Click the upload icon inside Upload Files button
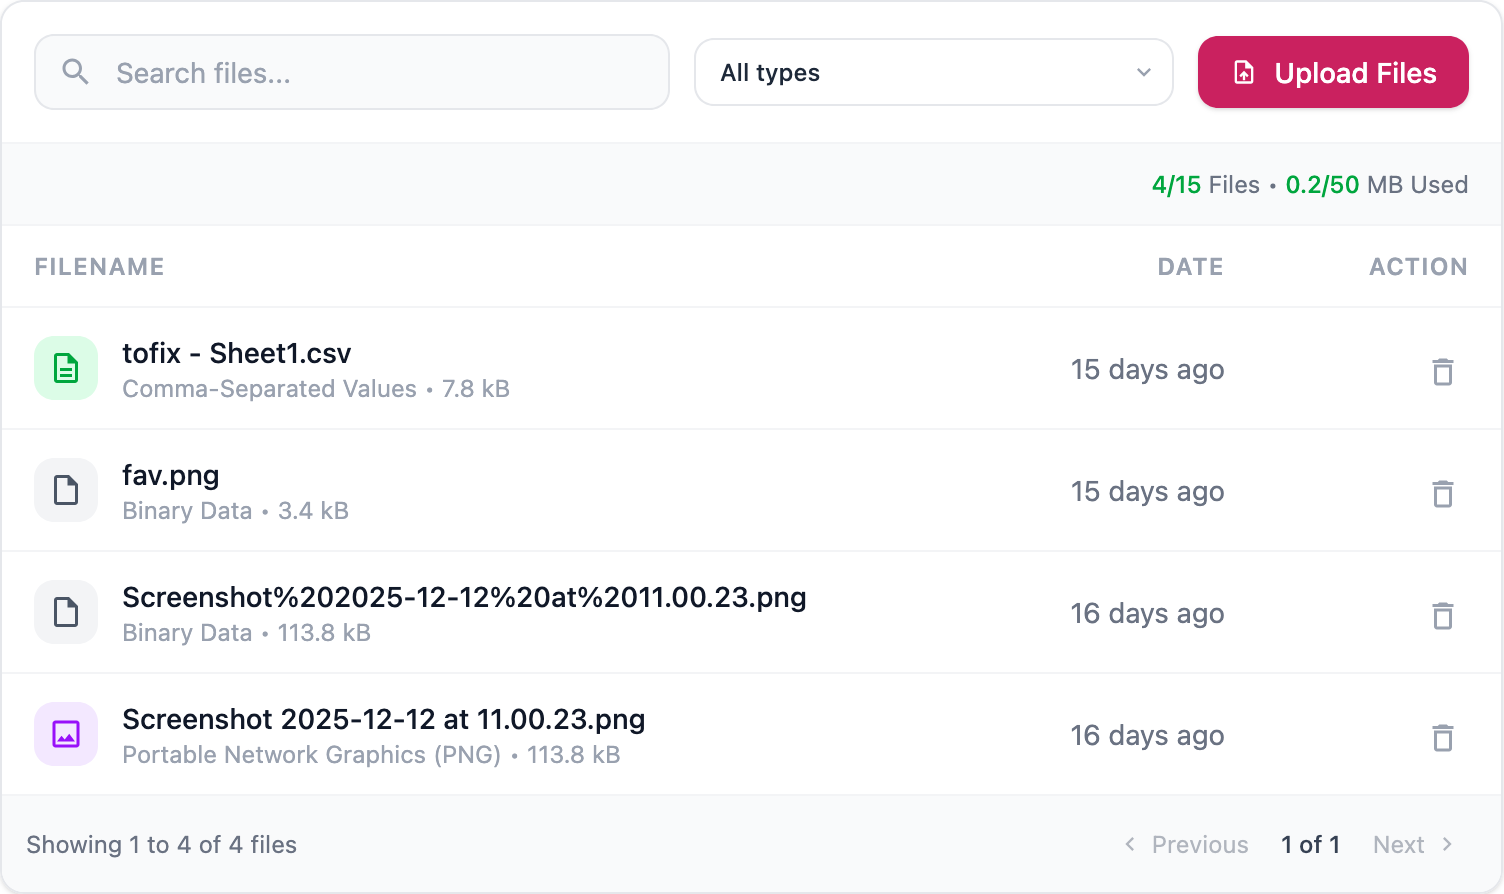Viewport: 1504px width, 894px height. coord(1243,71)
